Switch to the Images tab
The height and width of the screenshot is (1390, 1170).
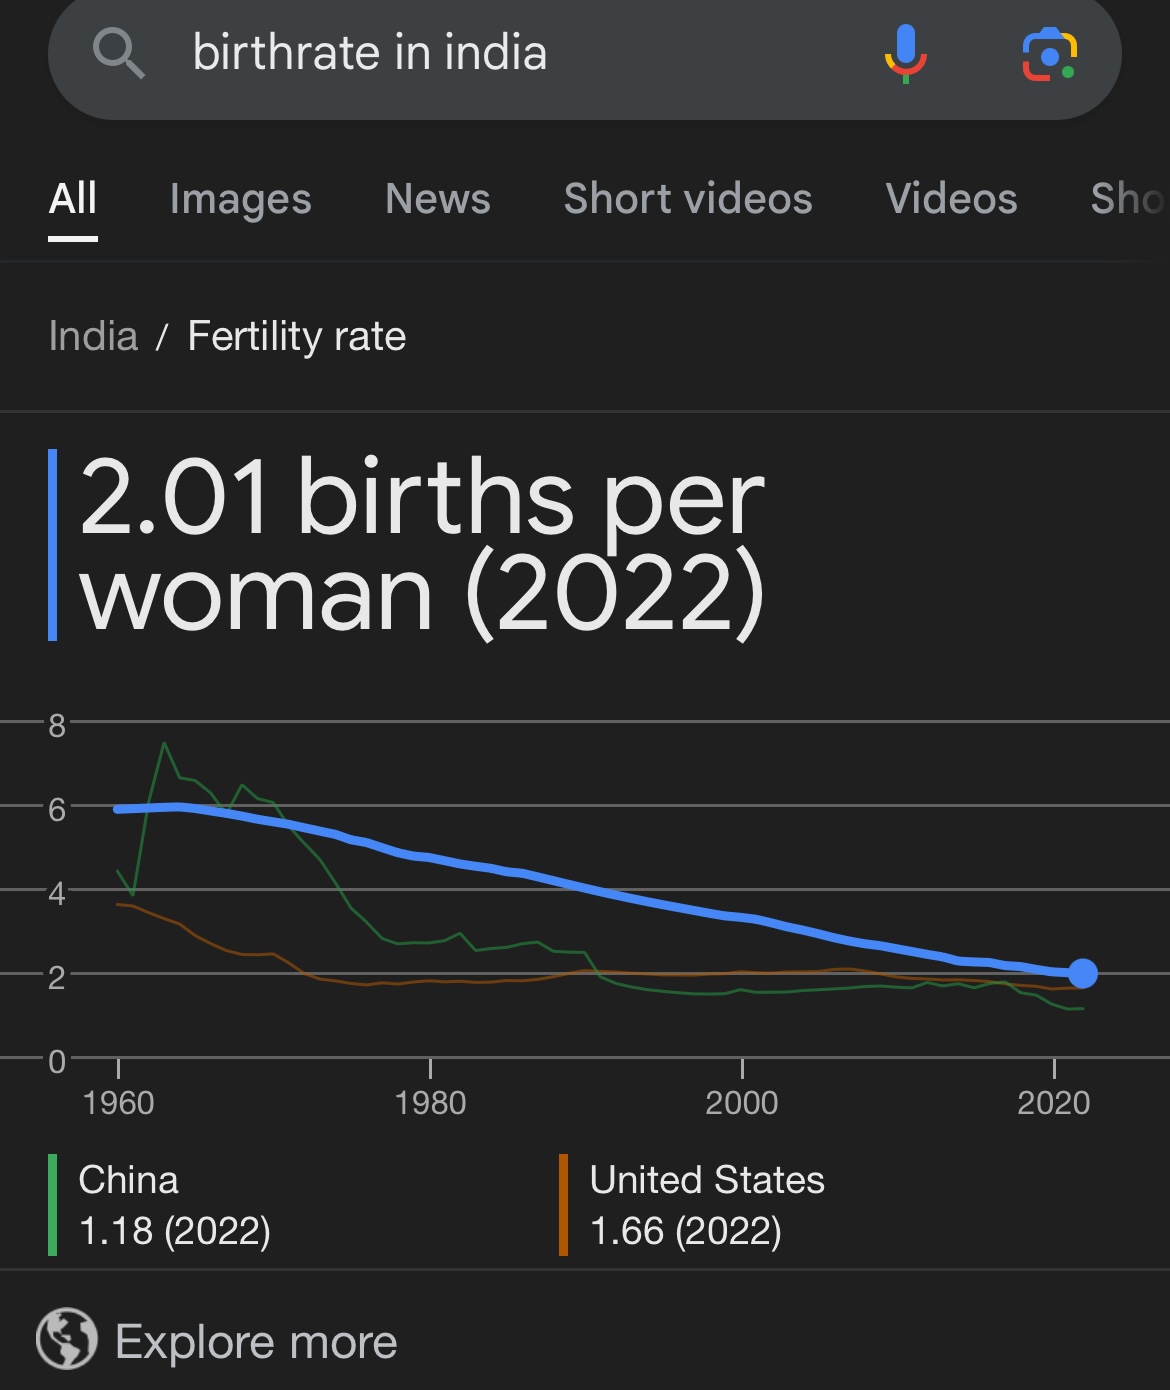240,199
